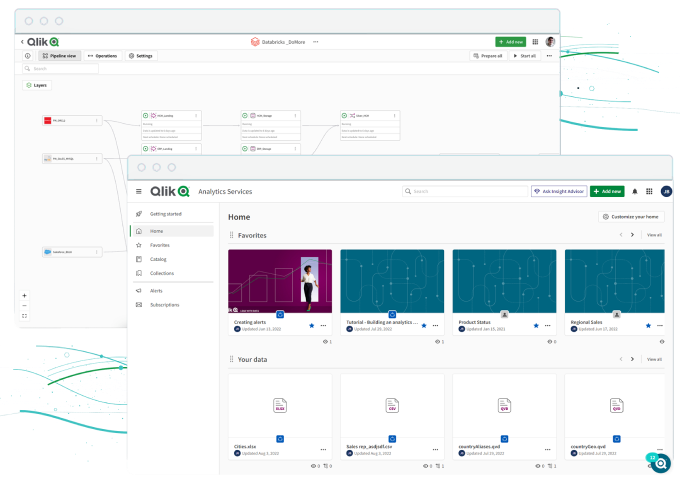Click zoom in on pipeline canvas
Image resolution: width=680 pixels, height=480 pixels.
coord(24,295)
